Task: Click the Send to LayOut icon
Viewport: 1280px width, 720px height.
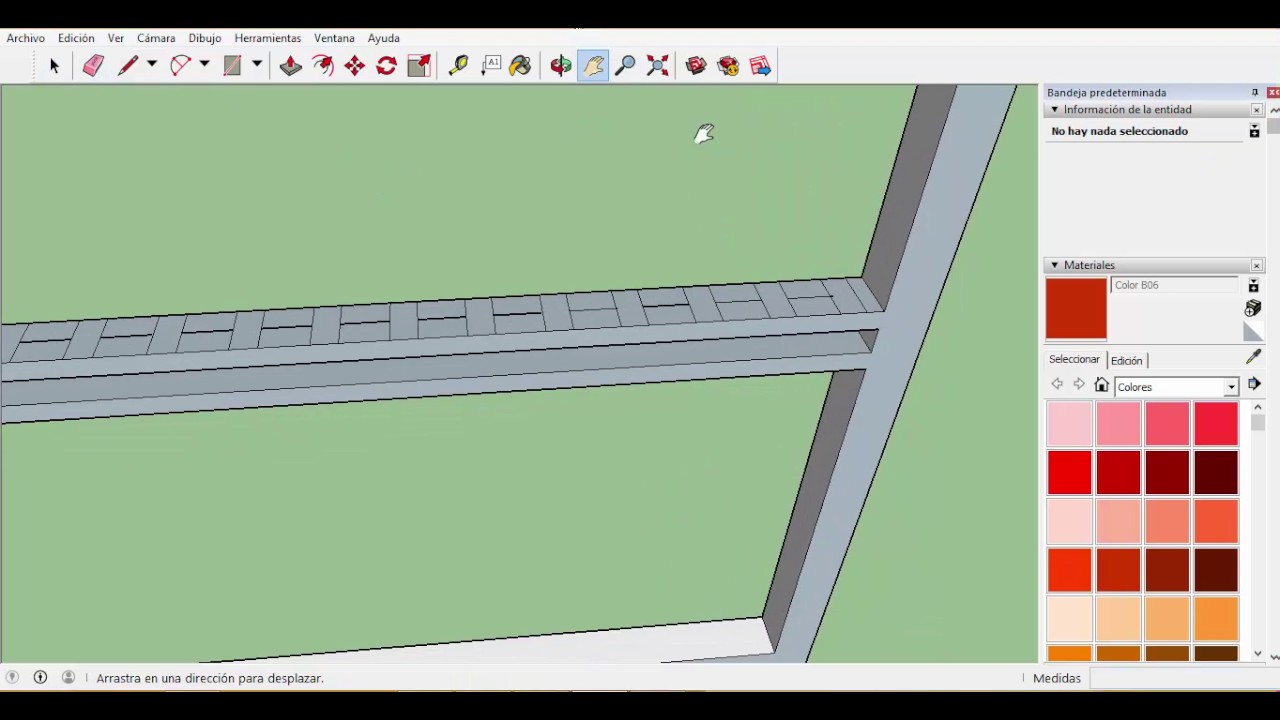Action: point(760,66)
